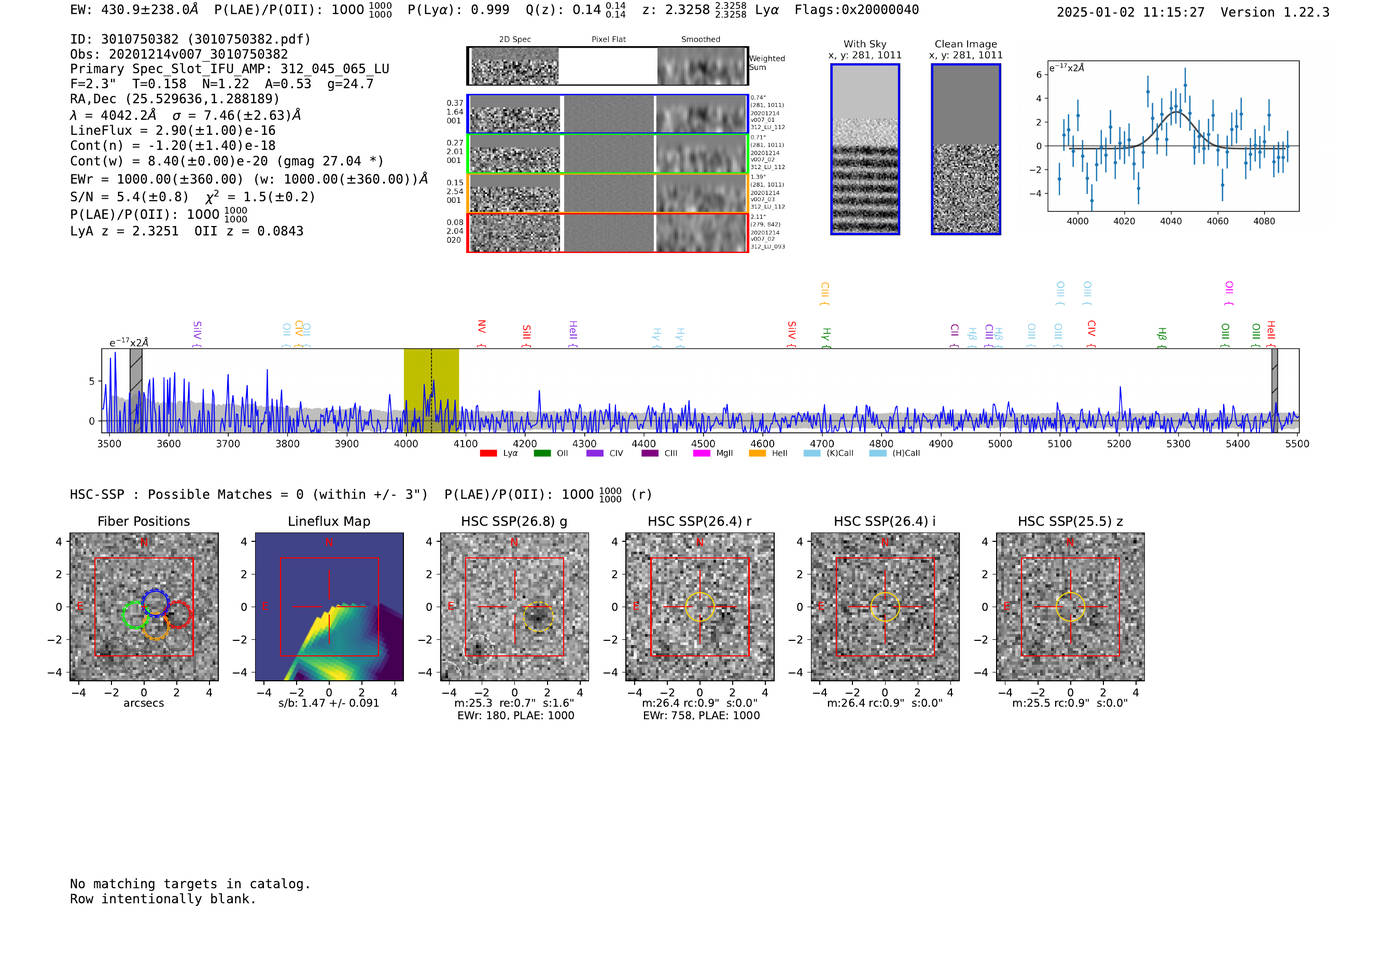Click the green Hβ line marker near 5270
The height and width of the screenshot is (953, 1400).
(1161, 337)
